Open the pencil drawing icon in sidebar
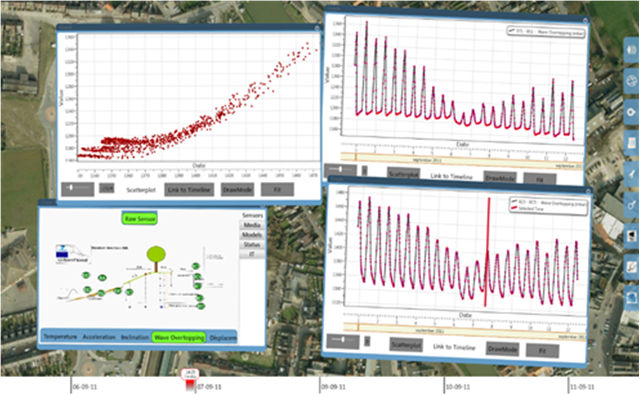The image size is (640, 395). click(x=631, y=267)
